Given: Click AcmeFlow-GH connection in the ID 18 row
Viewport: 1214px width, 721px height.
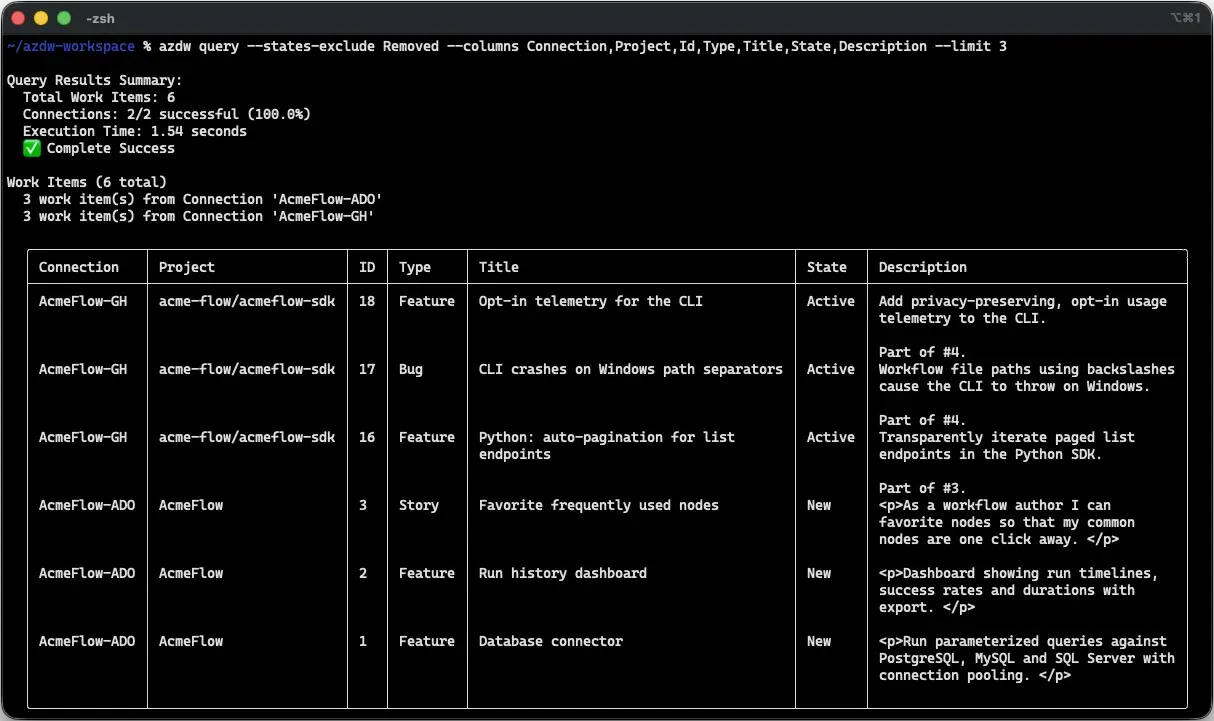Looking at the screenshot, I should coord(83,301).
